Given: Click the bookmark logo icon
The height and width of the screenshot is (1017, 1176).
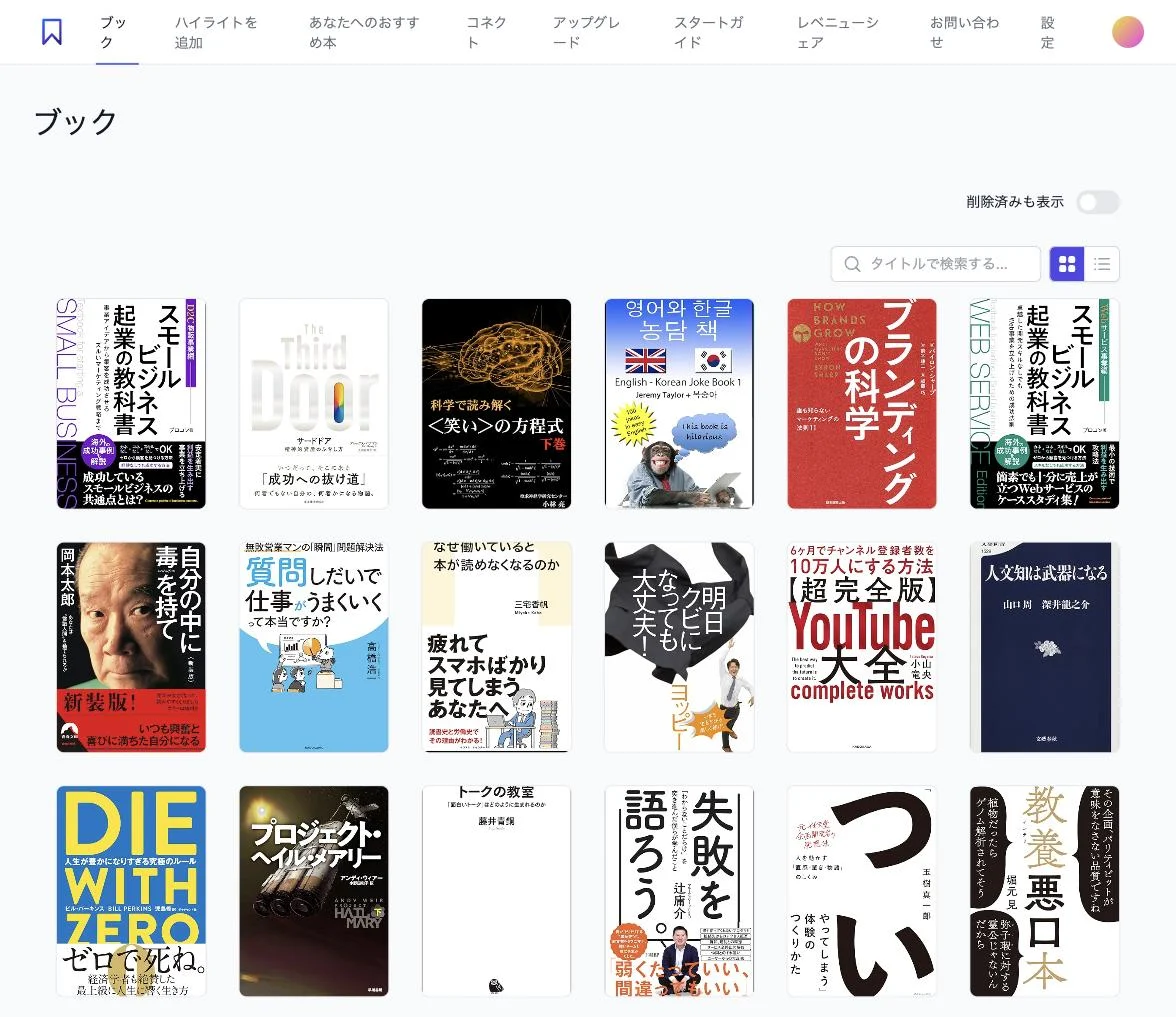Looking at the screenshot, I should [x=52, y=32].
